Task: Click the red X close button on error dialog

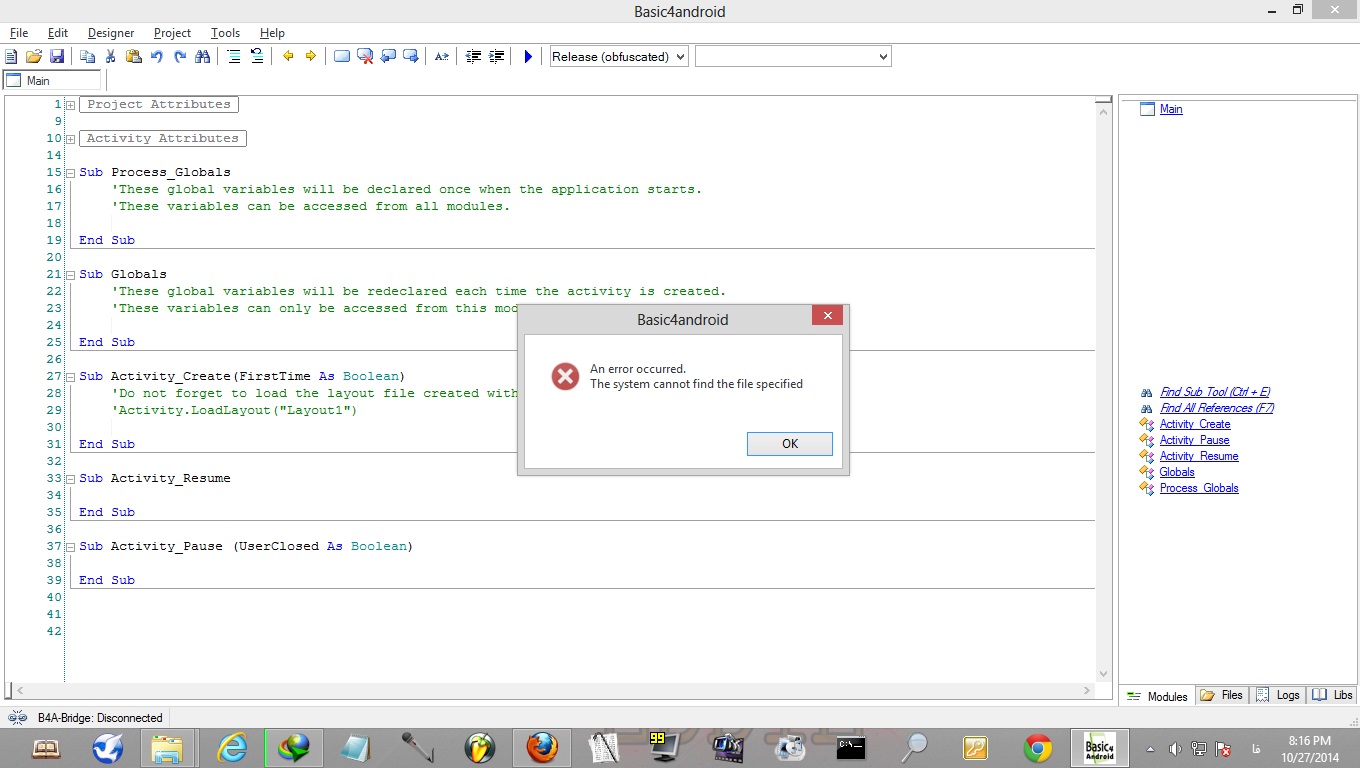Action: tap(826, 317)
